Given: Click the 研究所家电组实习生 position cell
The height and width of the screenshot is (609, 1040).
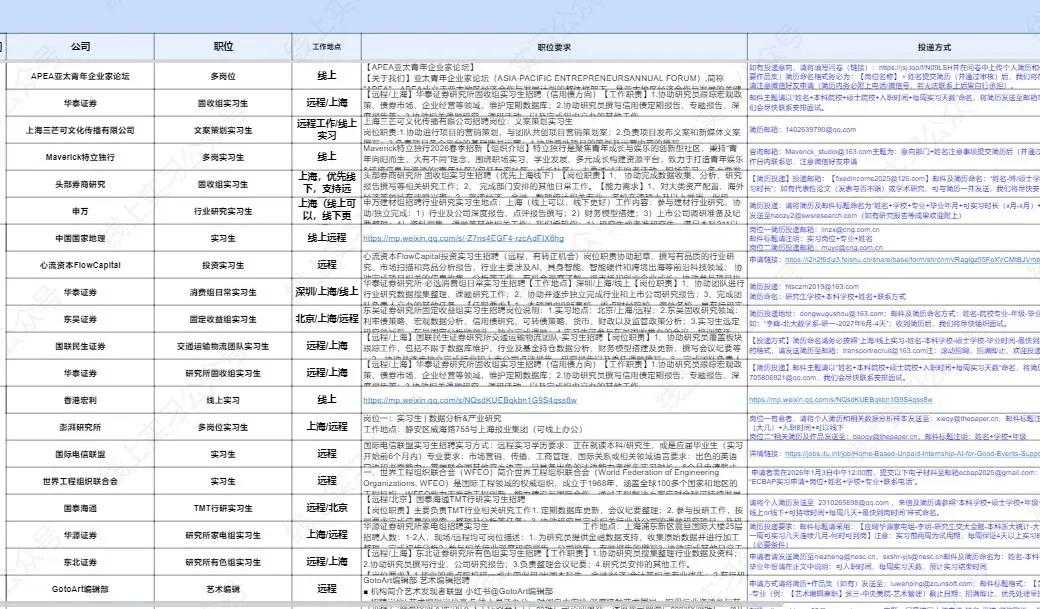Looking at the screenshot, I should (x=223, y=535).
